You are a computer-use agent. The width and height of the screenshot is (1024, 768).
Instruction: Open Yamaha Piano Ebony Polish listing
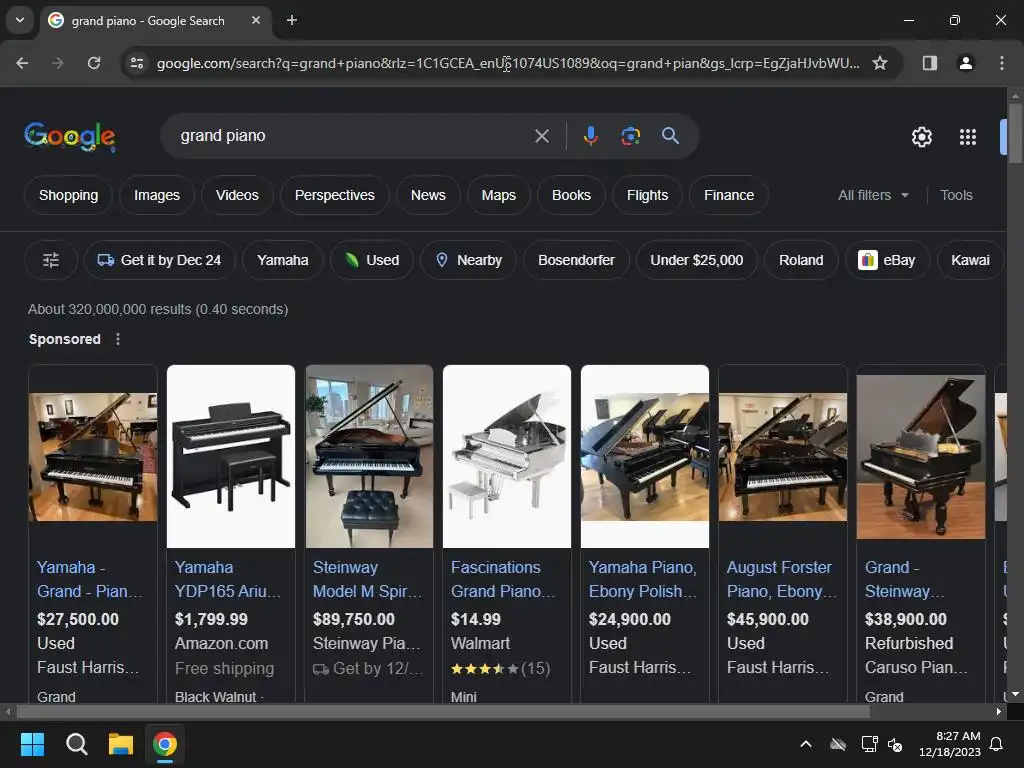643,579
